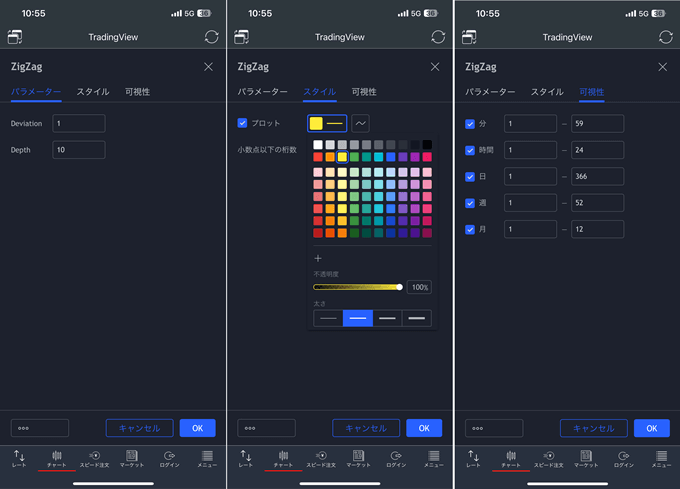Select パラメーター tab on the middle screen

click(x=262, y=92)
